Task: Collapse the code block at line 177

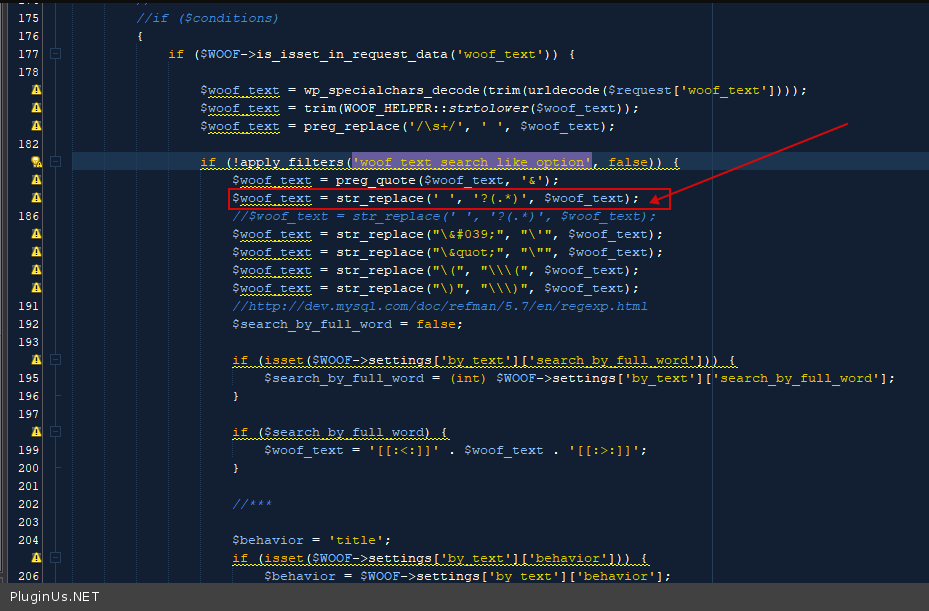Action: 56,54
